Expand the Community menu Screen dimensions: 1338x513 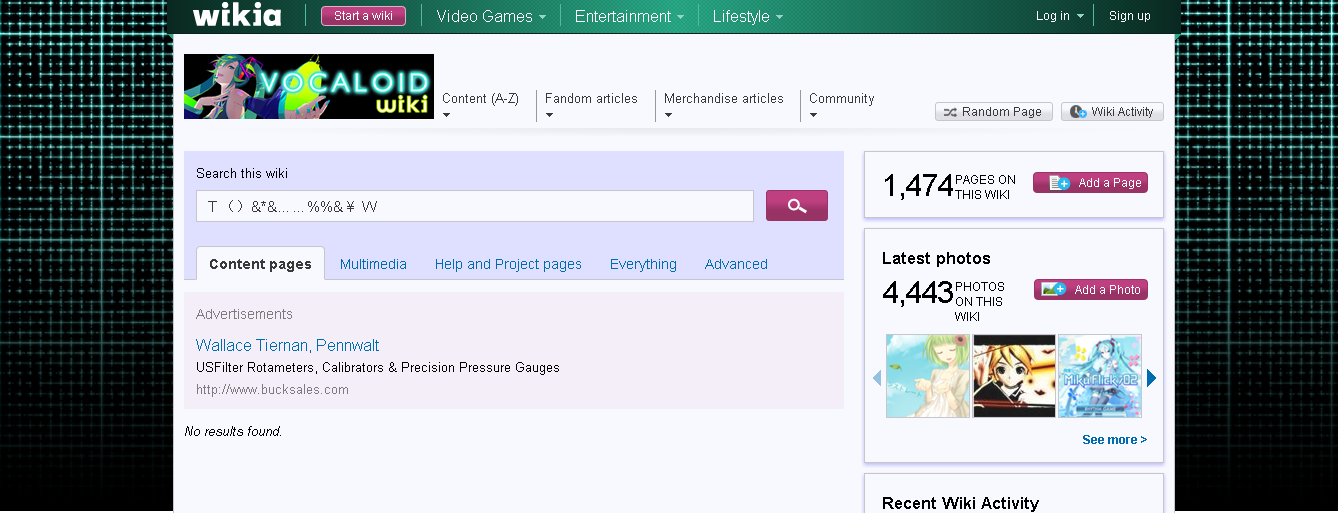[842, 105]
